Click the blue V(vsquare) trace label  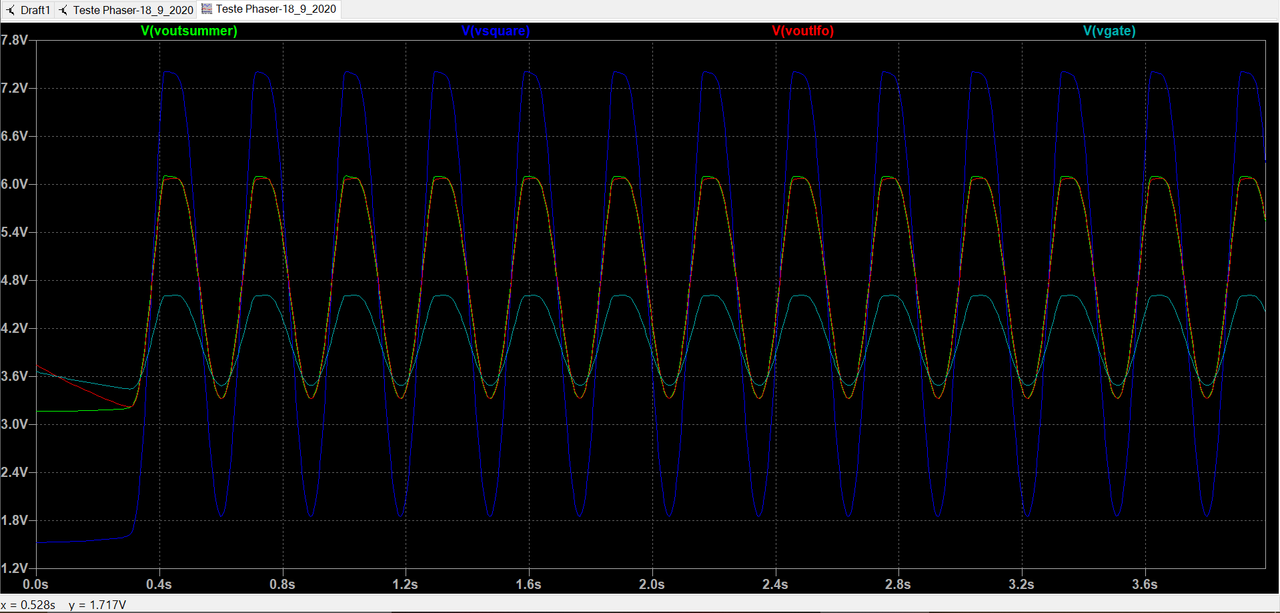click(496, 31)
